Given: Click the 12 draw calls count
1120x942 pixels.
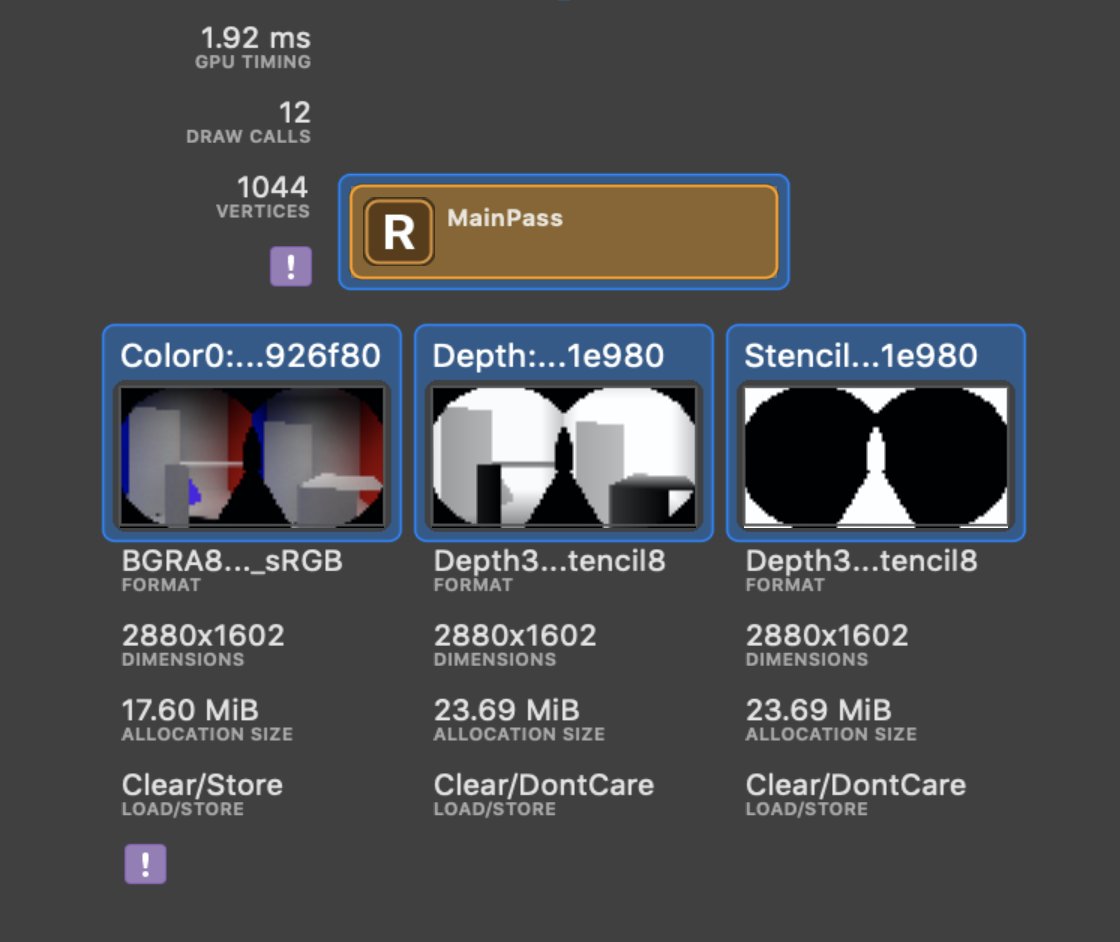Looking at the screenshot, I should [295, 112].
